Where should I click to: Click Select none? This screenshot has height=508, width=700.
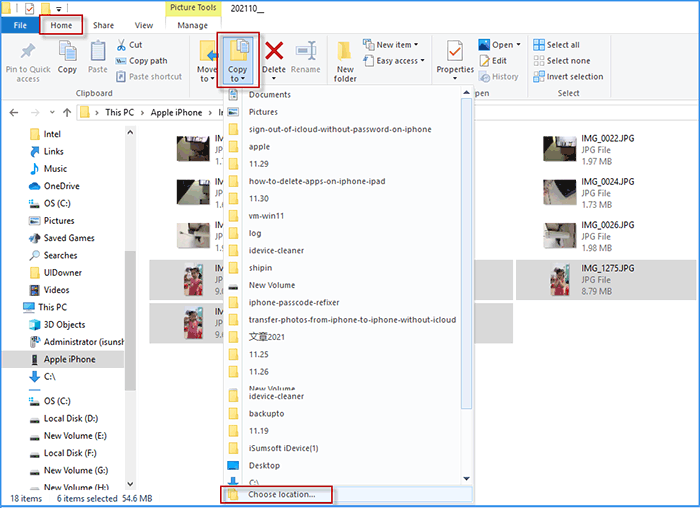coord(562,61)
